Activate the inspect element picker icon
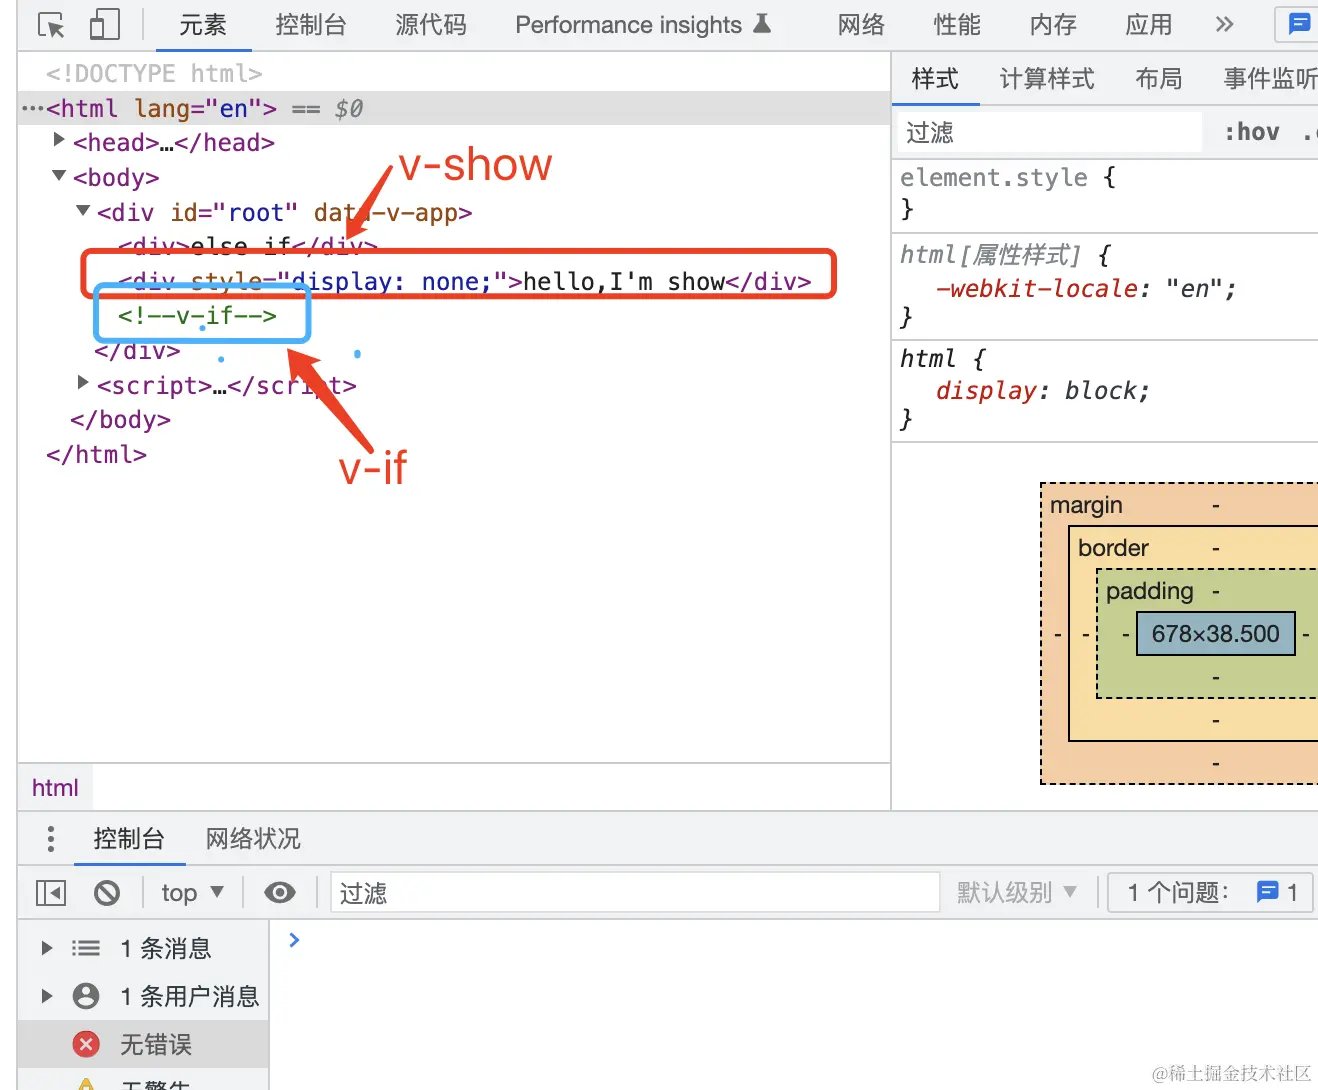 pos(50,25)
